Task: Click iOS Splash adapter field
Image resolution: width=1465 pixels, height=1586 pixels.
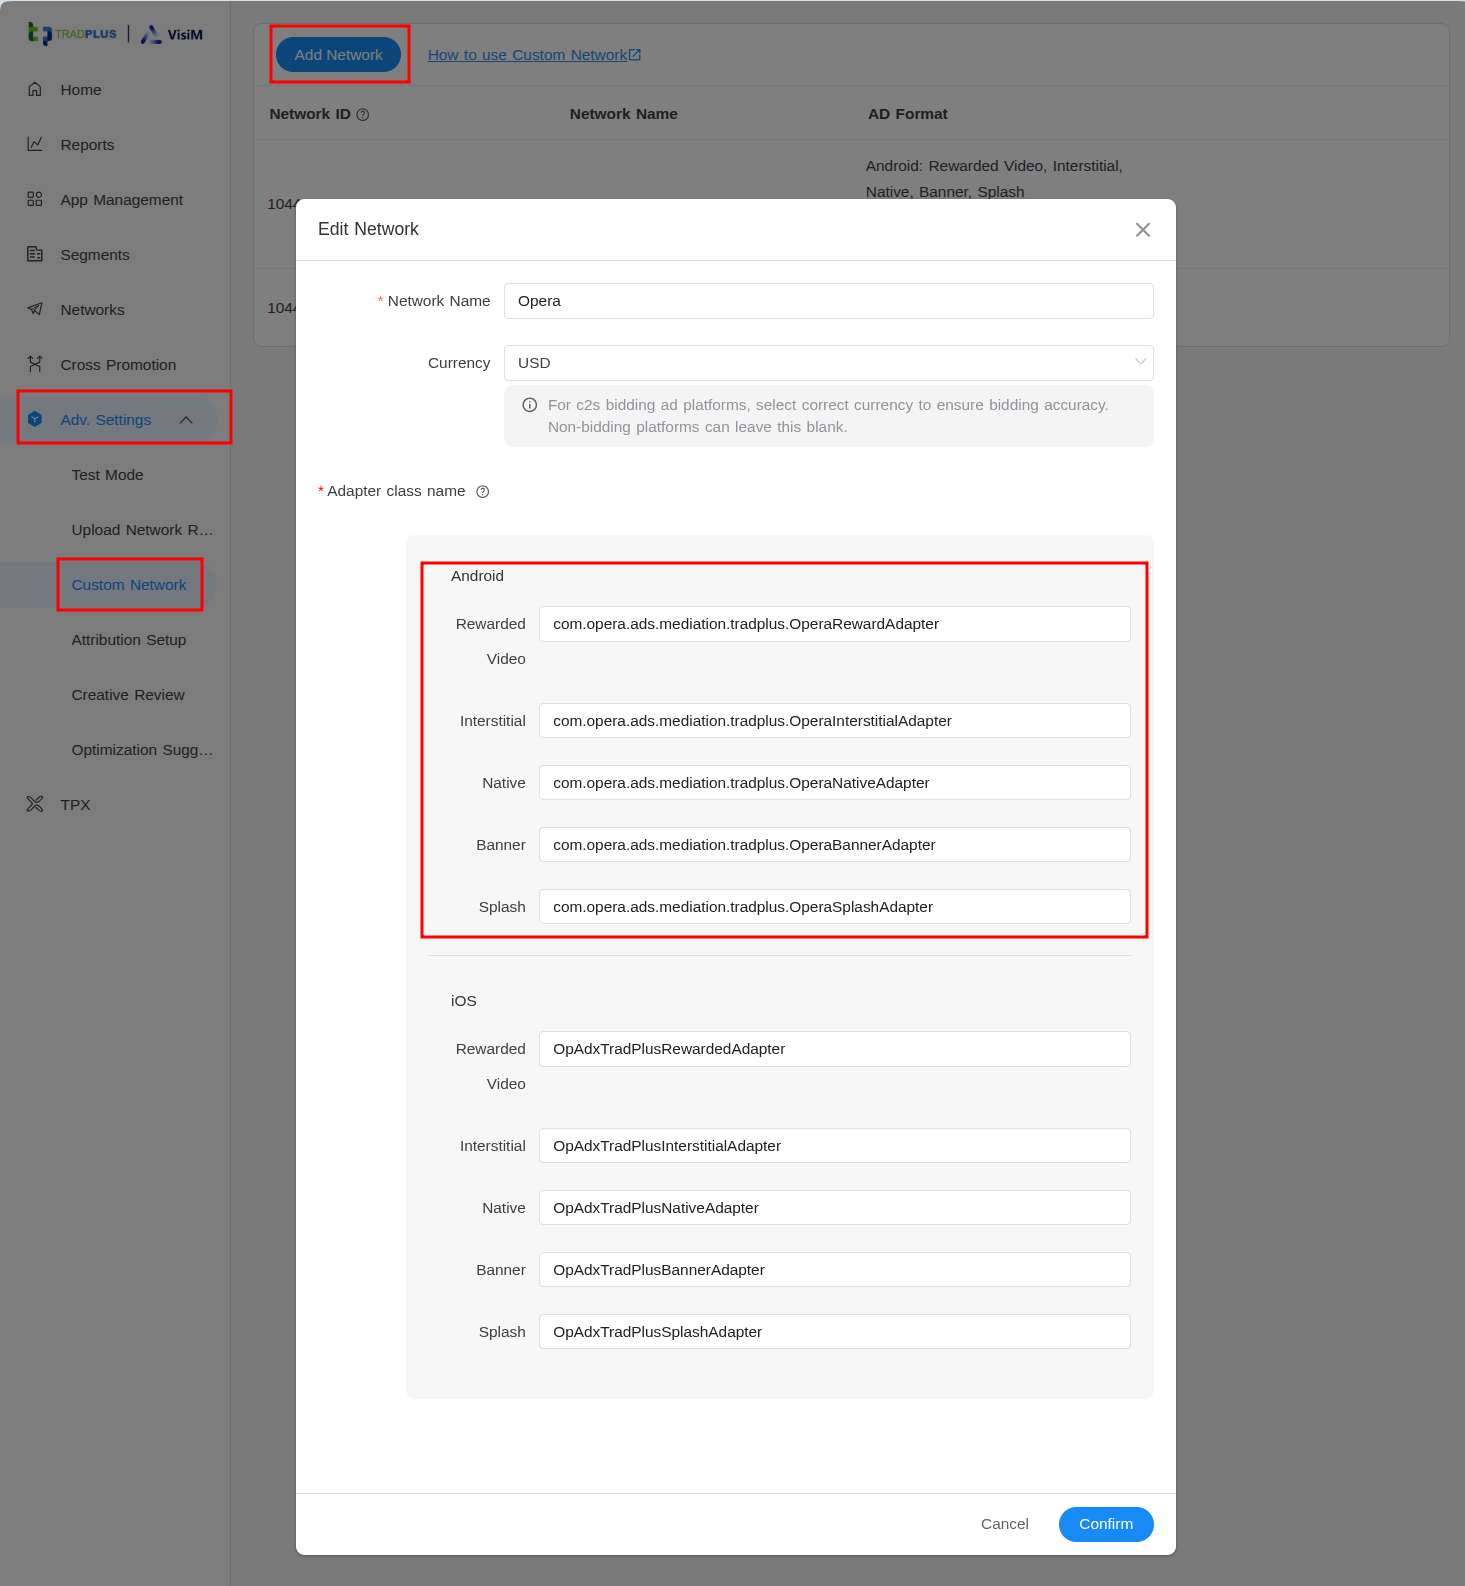Action: (835, 1332)
